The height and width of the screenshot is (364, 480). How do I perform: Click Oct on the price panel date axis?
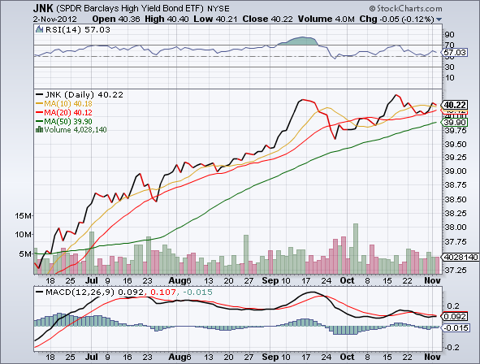point(347,281)
